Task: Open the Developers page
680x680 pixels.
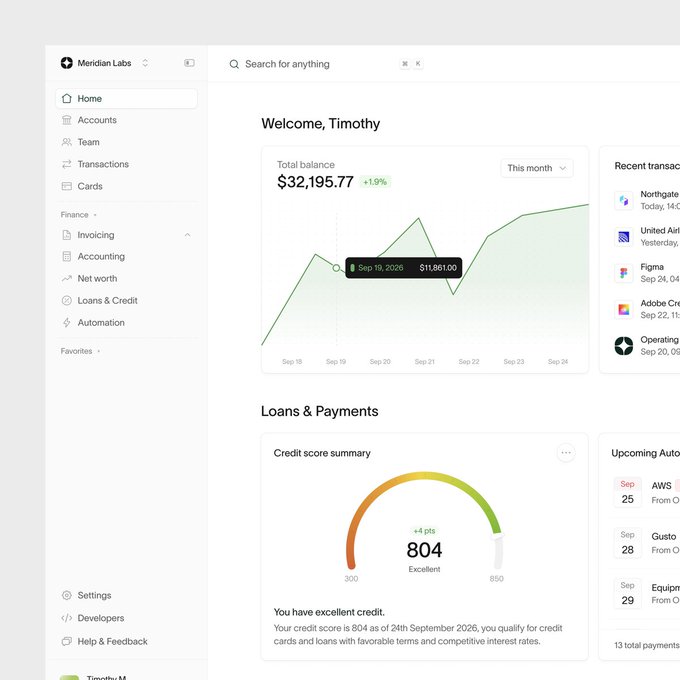Action: (127, 618)
